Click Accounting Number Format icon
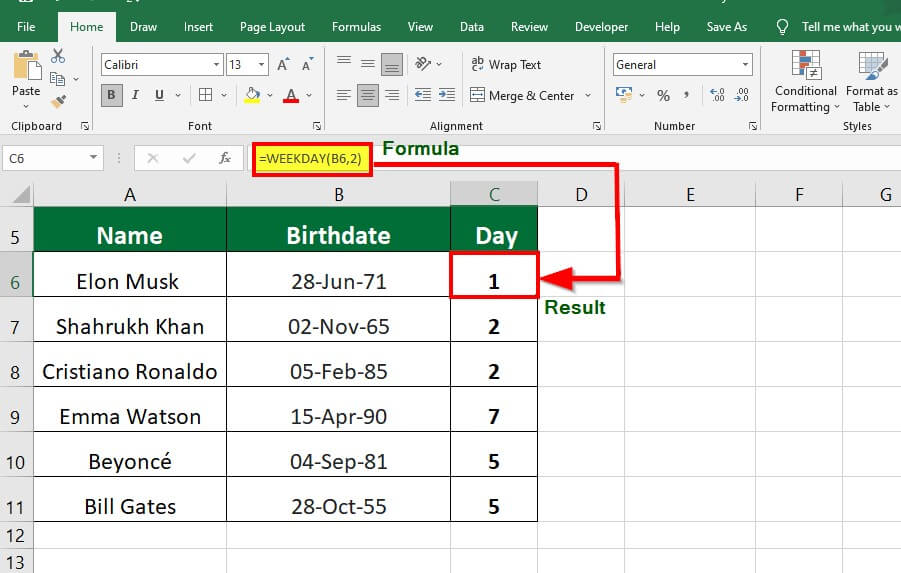Viewport: 901px width, 573px height. [x=623, y=94]
